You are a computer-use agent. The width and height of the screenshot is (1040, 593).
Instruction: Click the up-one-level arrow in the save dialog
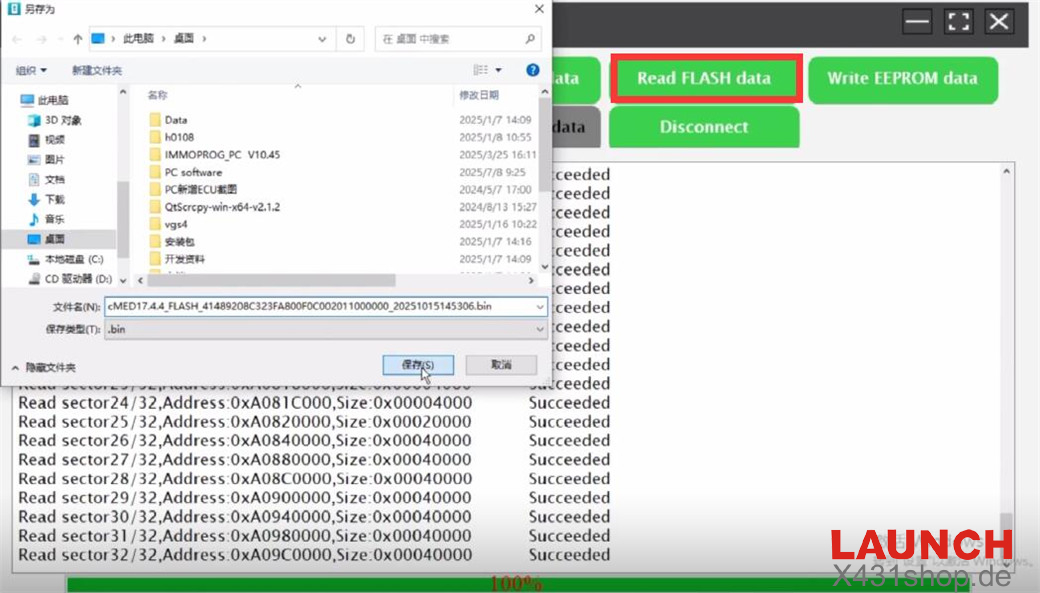point(78,39)
